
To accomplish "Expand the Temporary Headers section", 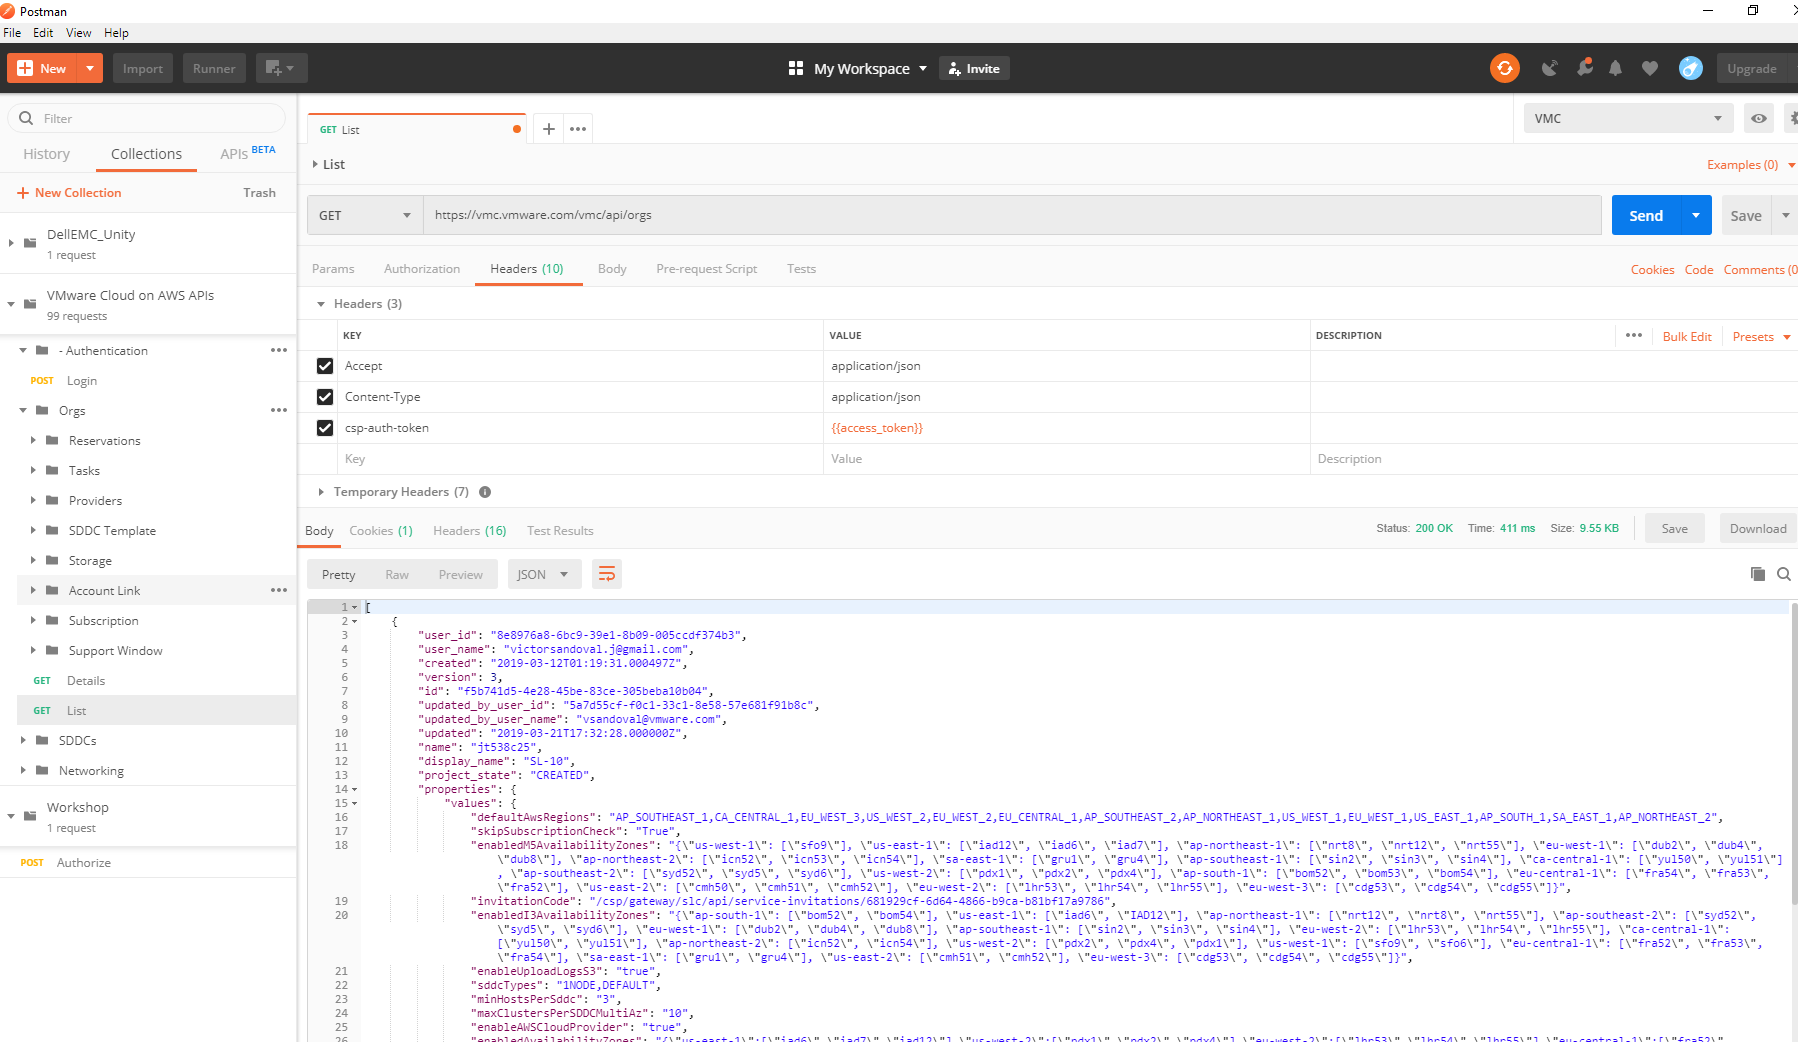I will coord(321,492).
